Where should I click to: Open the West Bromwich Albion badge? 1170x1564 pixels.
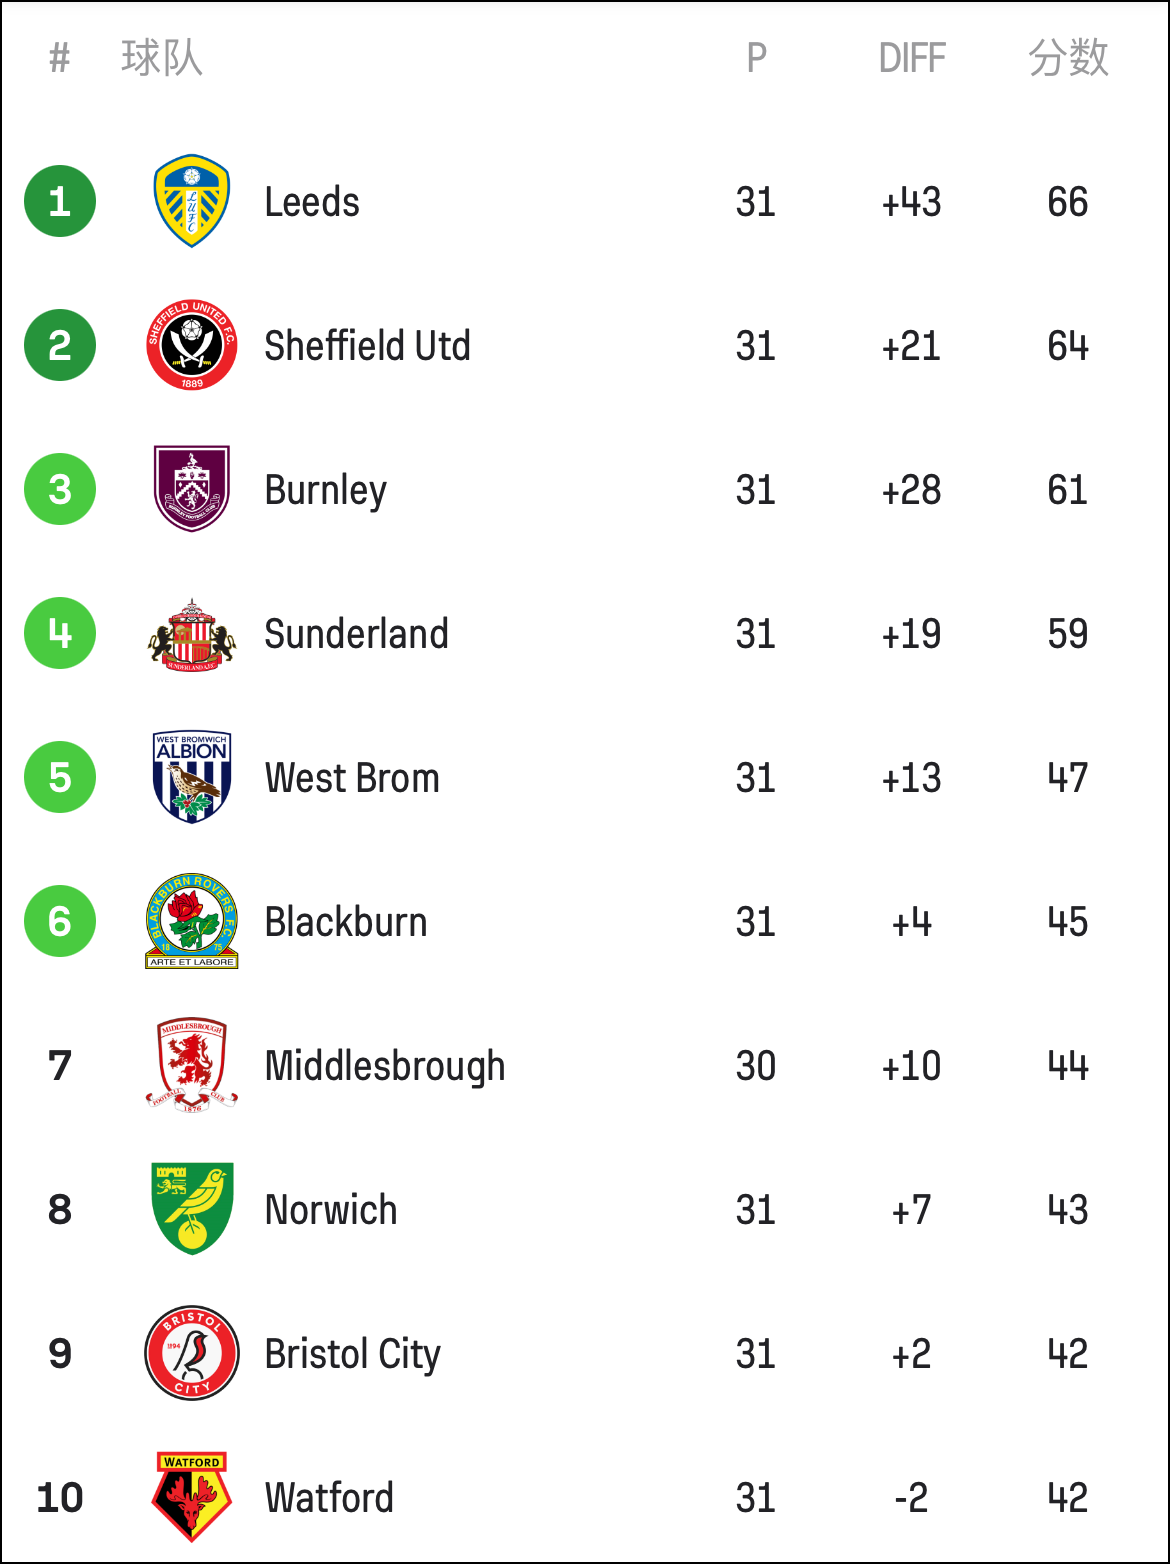tap(192, 777)
